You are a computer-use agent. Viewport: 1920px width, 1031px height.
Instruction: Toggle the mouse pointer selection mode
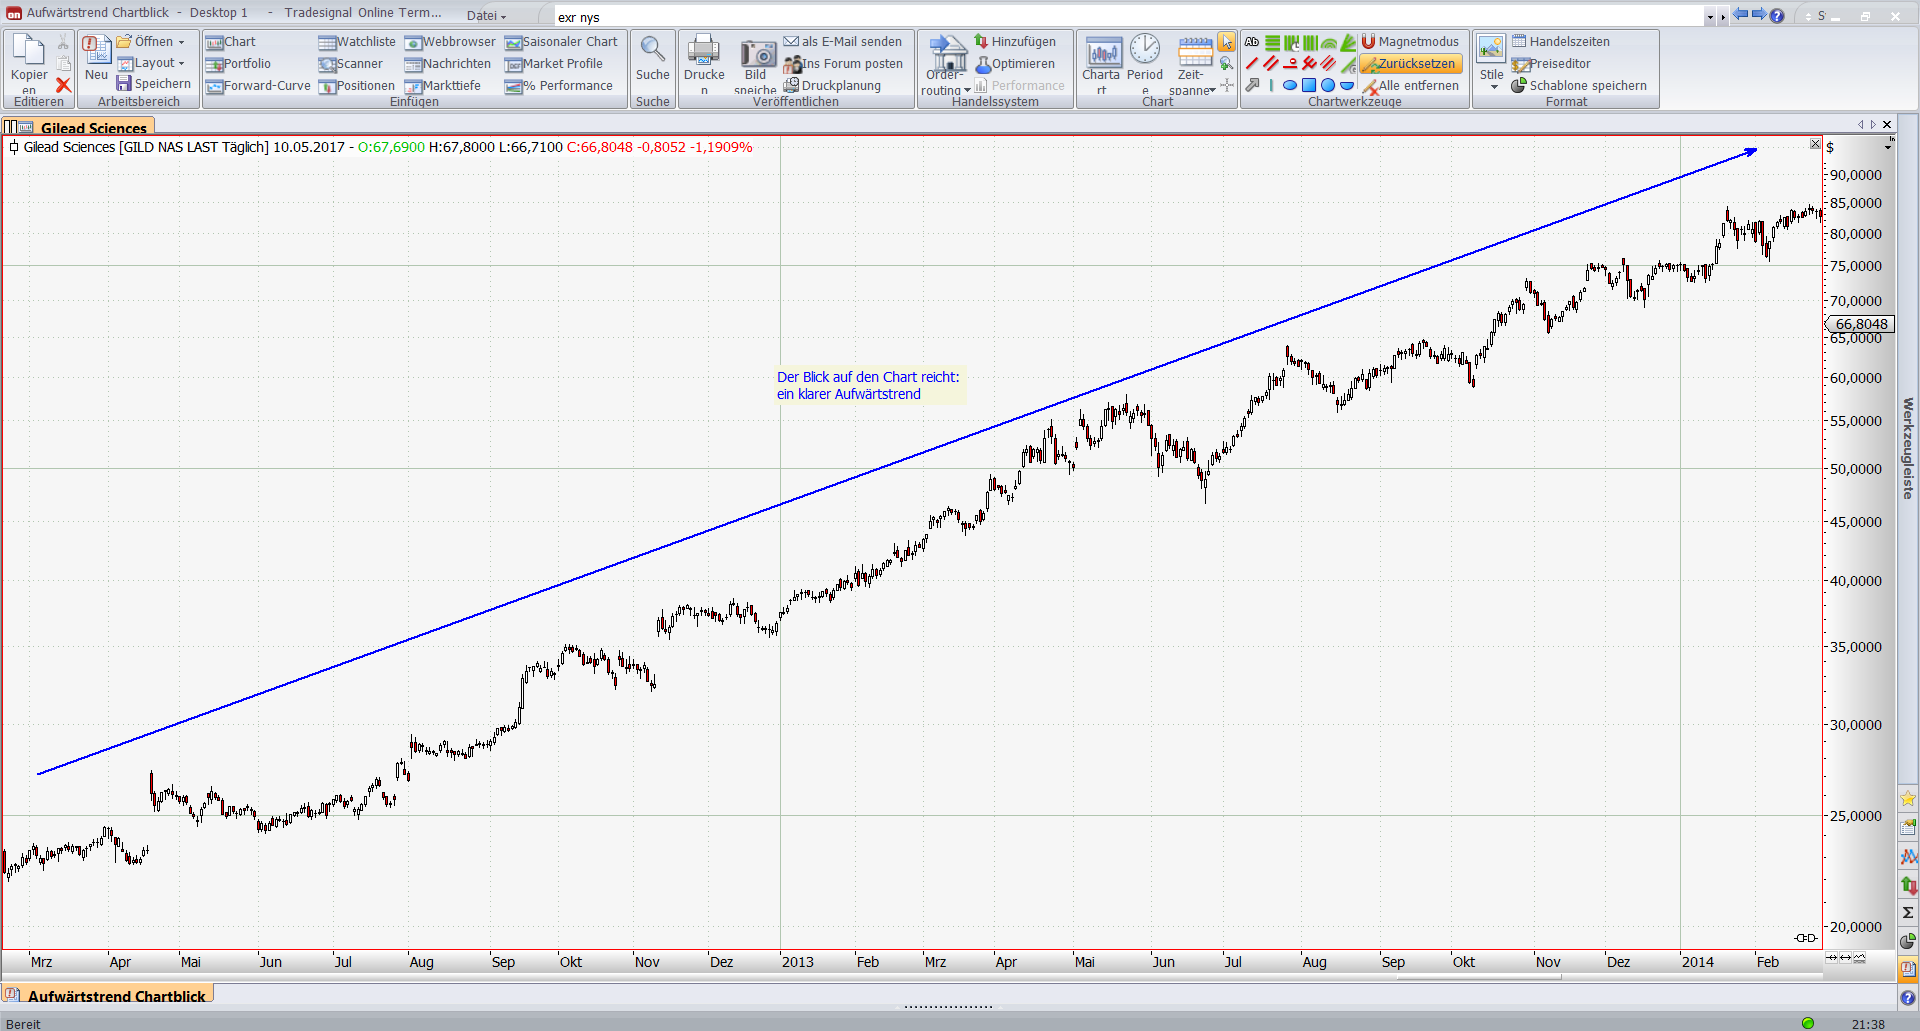point(1226,42)
